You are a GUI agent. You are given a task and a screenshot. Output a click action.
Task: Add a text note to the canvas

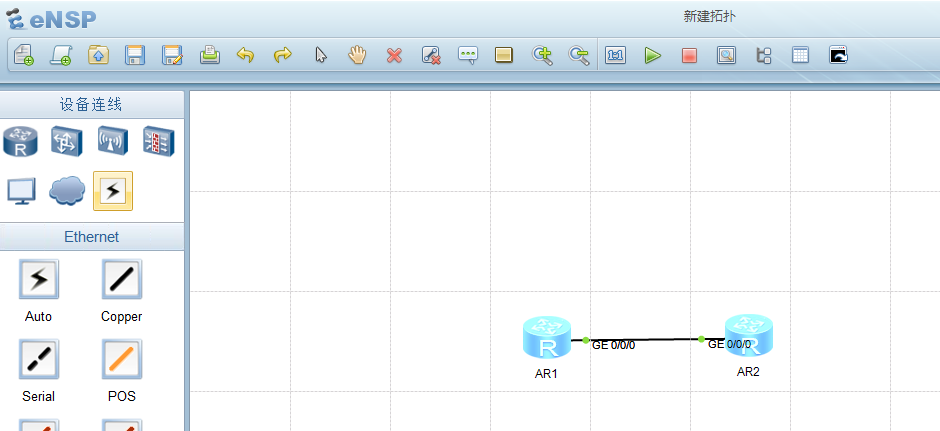tap(468, 55)
